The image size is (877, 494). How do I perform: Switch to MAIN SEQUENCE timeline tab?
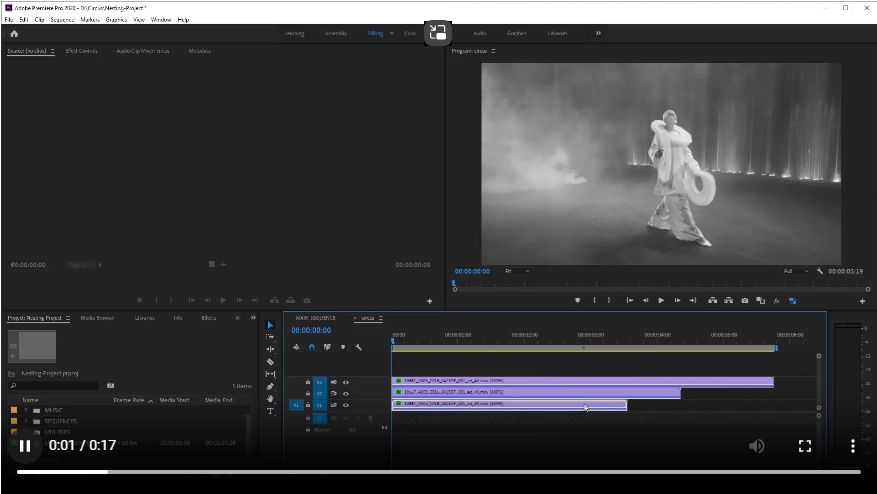(x=315, y=318)
